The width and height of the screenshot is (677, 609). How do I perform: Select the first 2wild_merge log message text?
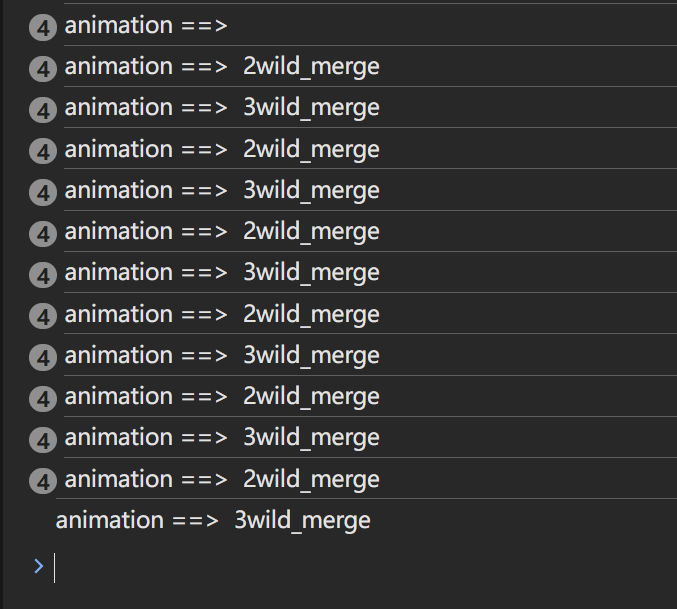click(222, 67)
